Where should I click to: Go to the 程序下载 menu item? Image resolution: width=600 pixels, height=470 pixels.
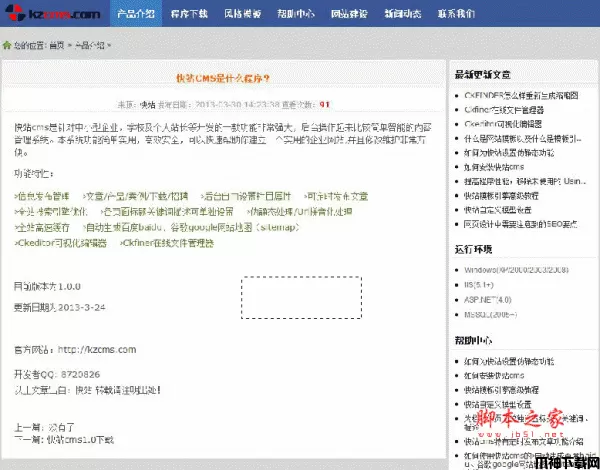click(x=189, y=14)
